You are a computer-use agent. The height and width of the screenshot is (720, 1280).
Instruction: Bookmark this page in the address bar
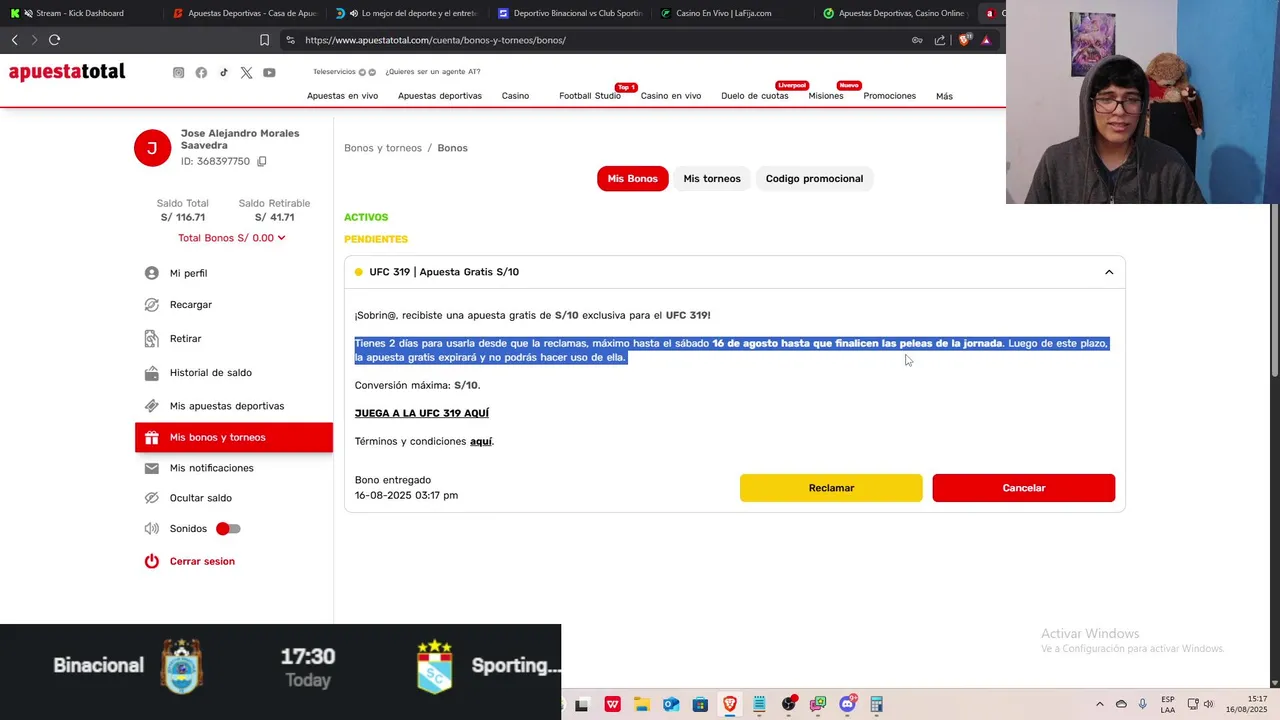click(x=264, y=40)
